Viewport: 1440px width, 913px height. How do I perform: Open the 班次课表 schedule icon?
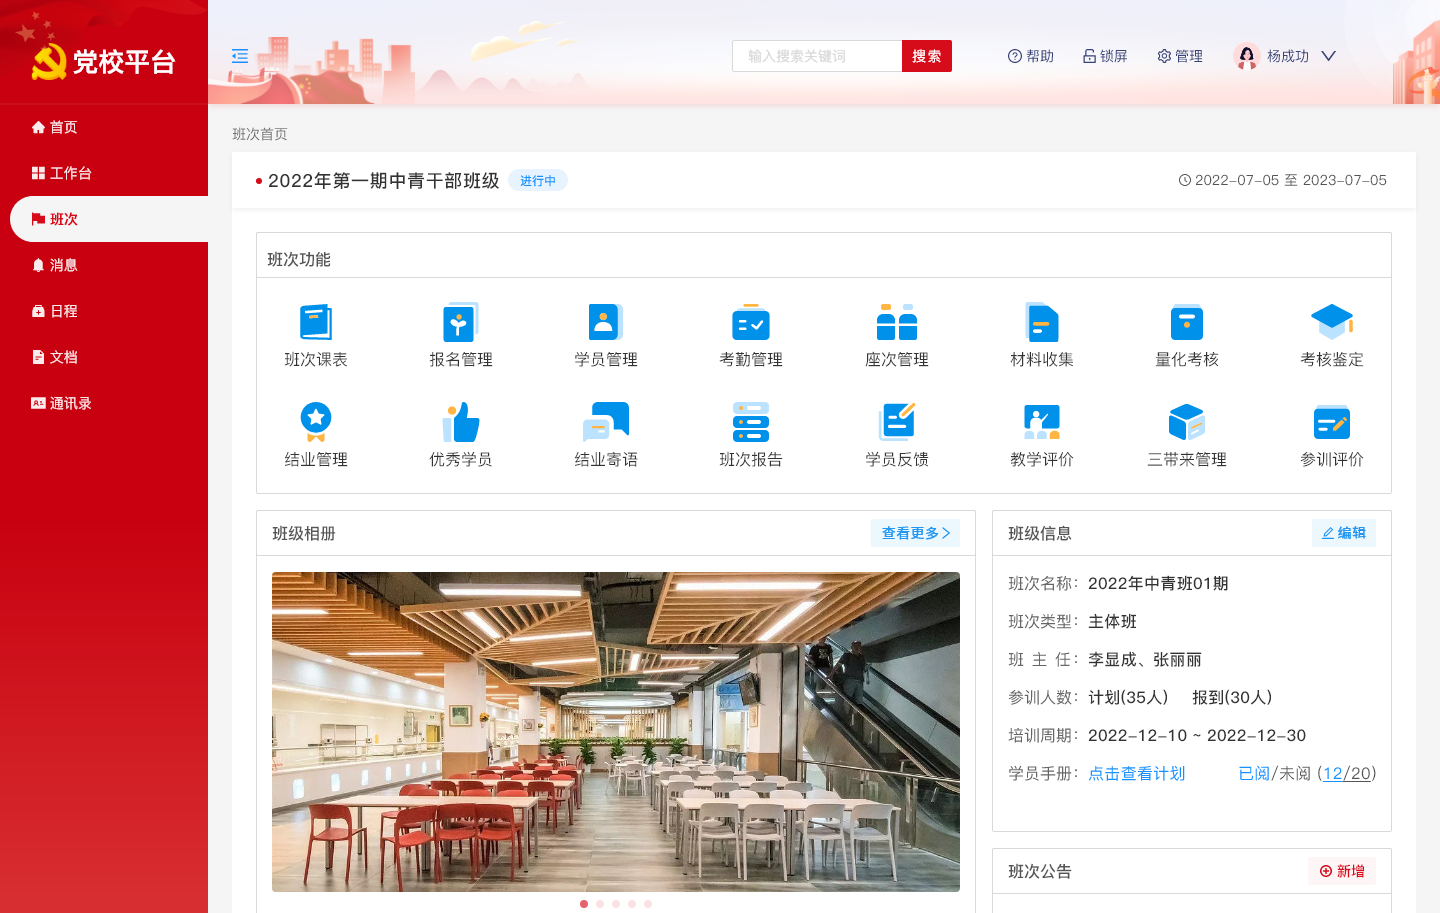pyautogui.click(x=316, y=323)
